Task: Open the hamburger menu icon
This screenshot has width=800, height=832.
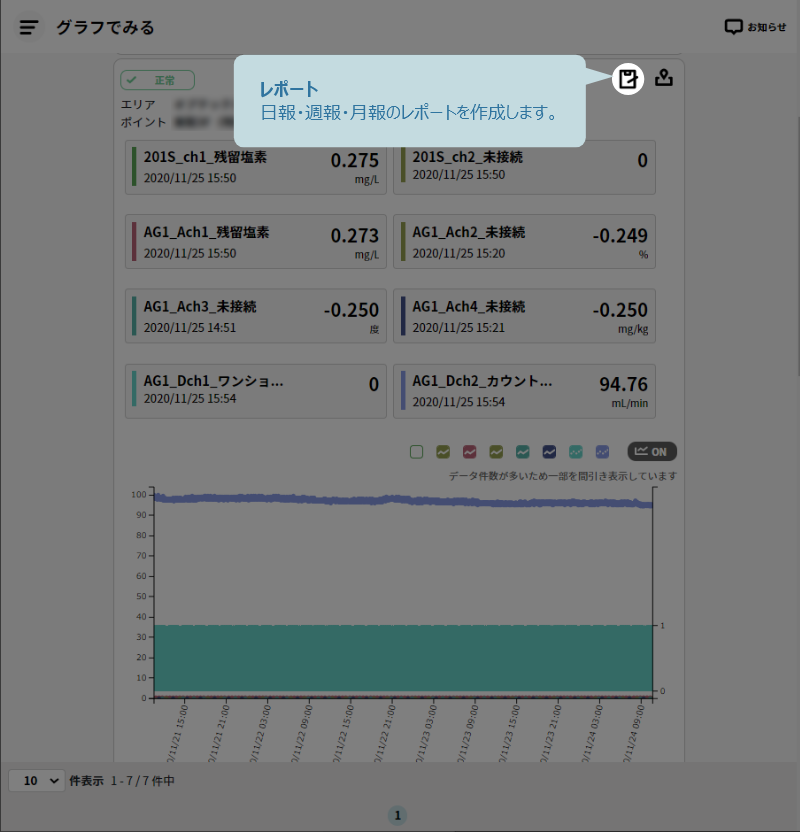Action: [x=29, y=27]
